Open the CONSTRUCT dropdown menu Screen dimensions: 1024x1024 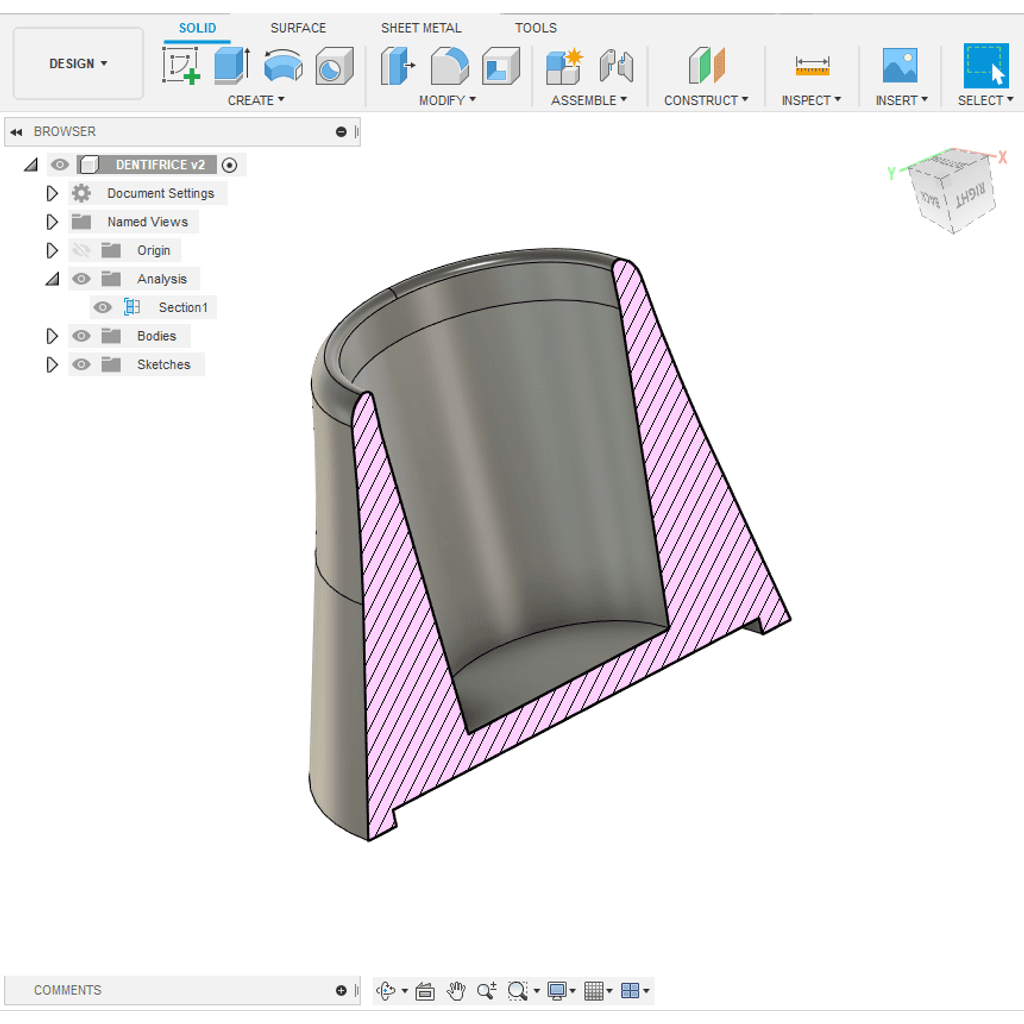click(x=706, y=100)
